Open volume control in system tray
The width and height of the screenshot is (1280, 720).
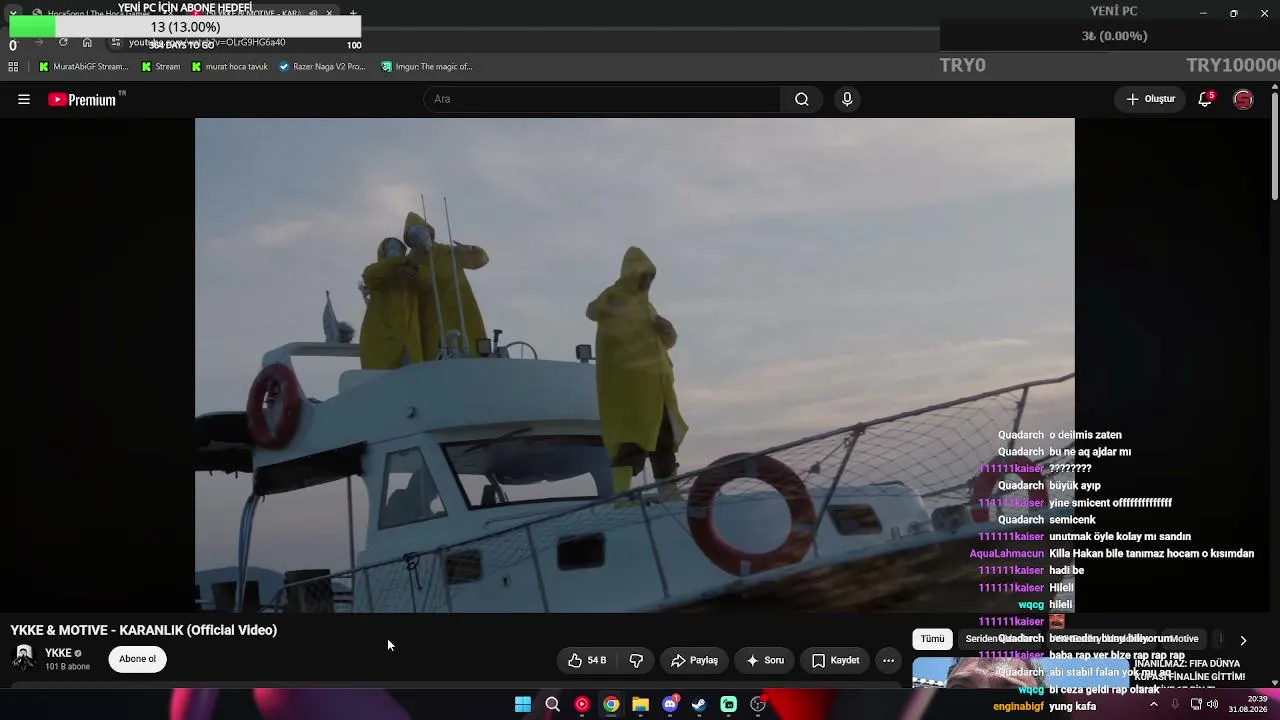point(1212,704)
